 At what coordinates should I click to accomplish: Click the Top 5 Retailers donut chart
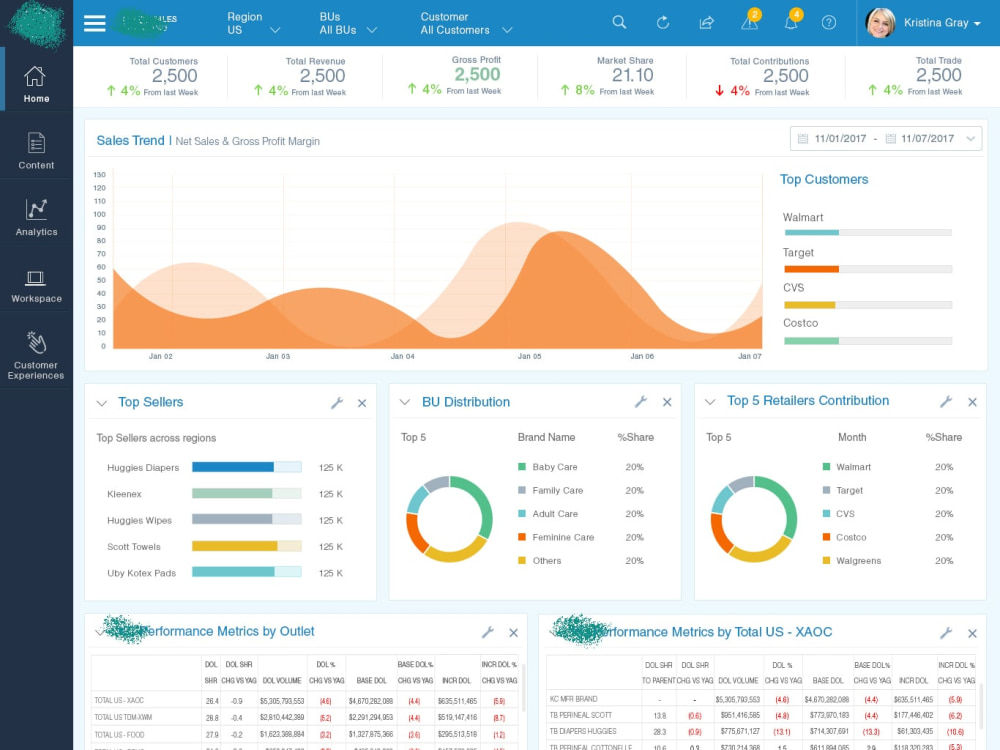[754, 519]
